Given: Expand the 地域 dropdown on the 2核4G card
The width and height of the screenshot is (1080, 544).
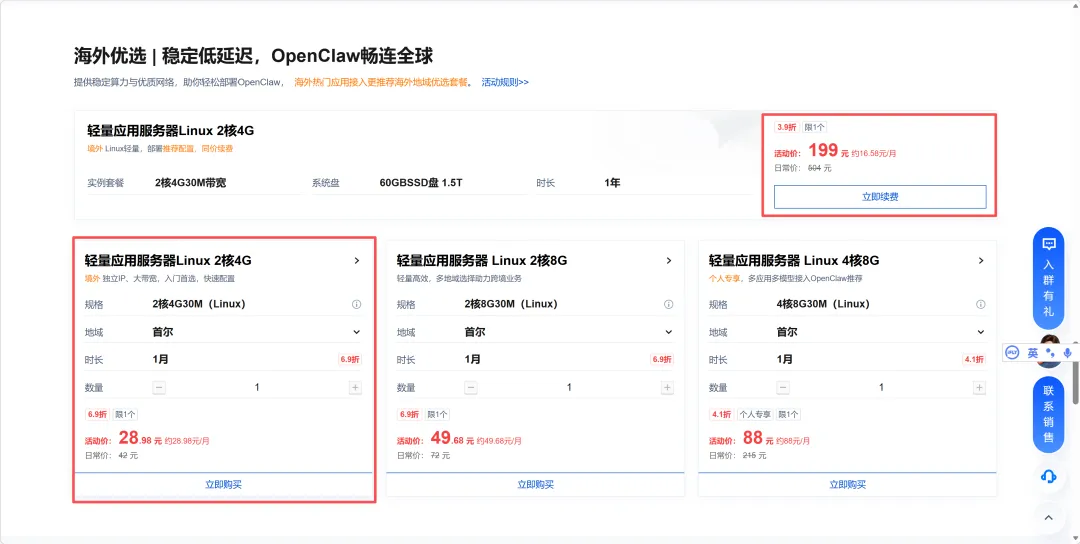Looking at the screenshot, I should 256,332.
